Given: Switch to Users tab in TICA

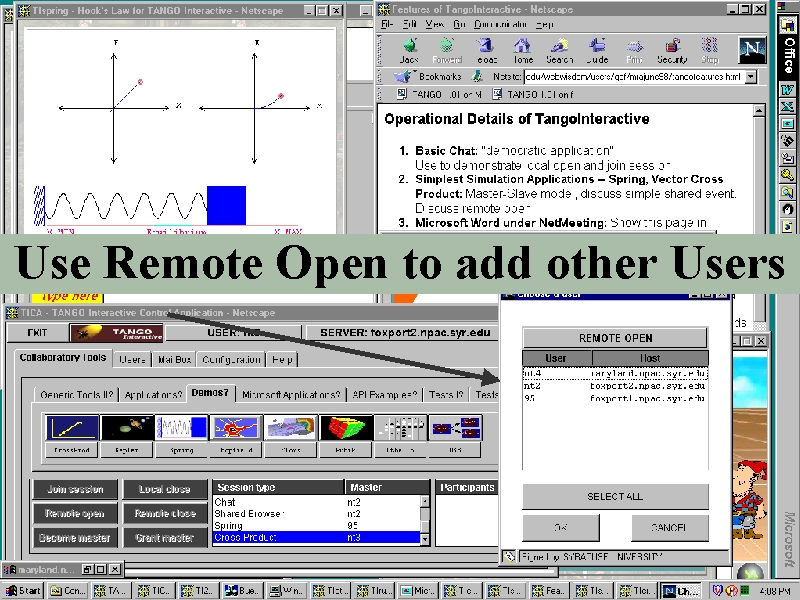Looking at the screenshot, I should click(x=132, y=359).
